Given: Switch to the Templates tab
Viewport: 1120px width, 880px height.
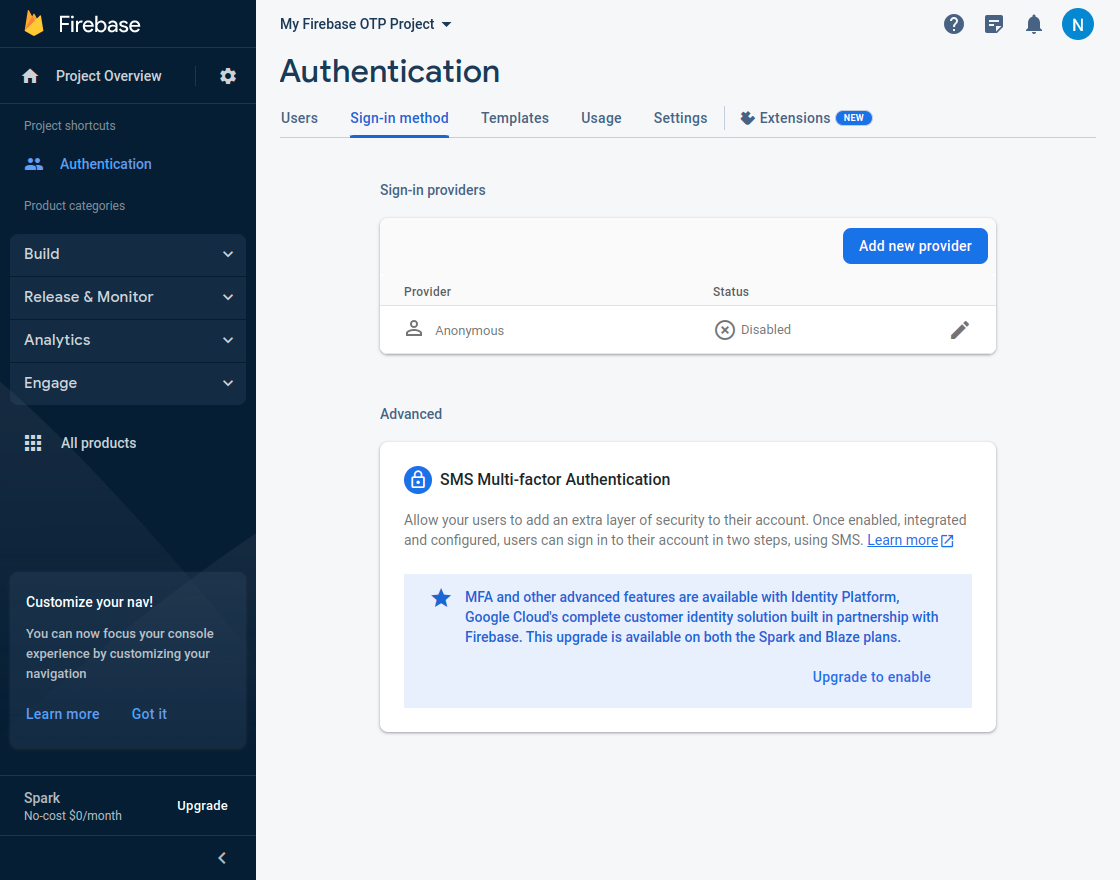Looking at the screenshot, I should click(x=514, y=118).
